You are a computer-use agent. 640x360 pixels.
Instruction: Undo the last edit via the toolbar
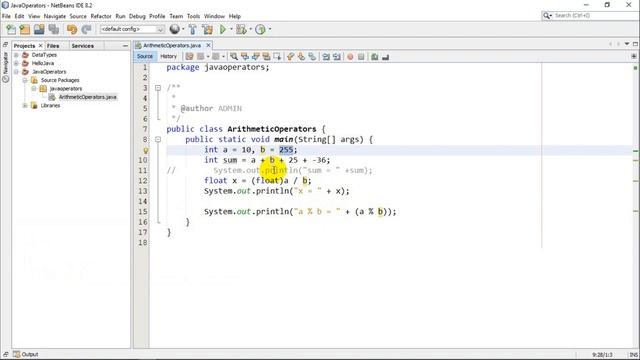[72, 29]
